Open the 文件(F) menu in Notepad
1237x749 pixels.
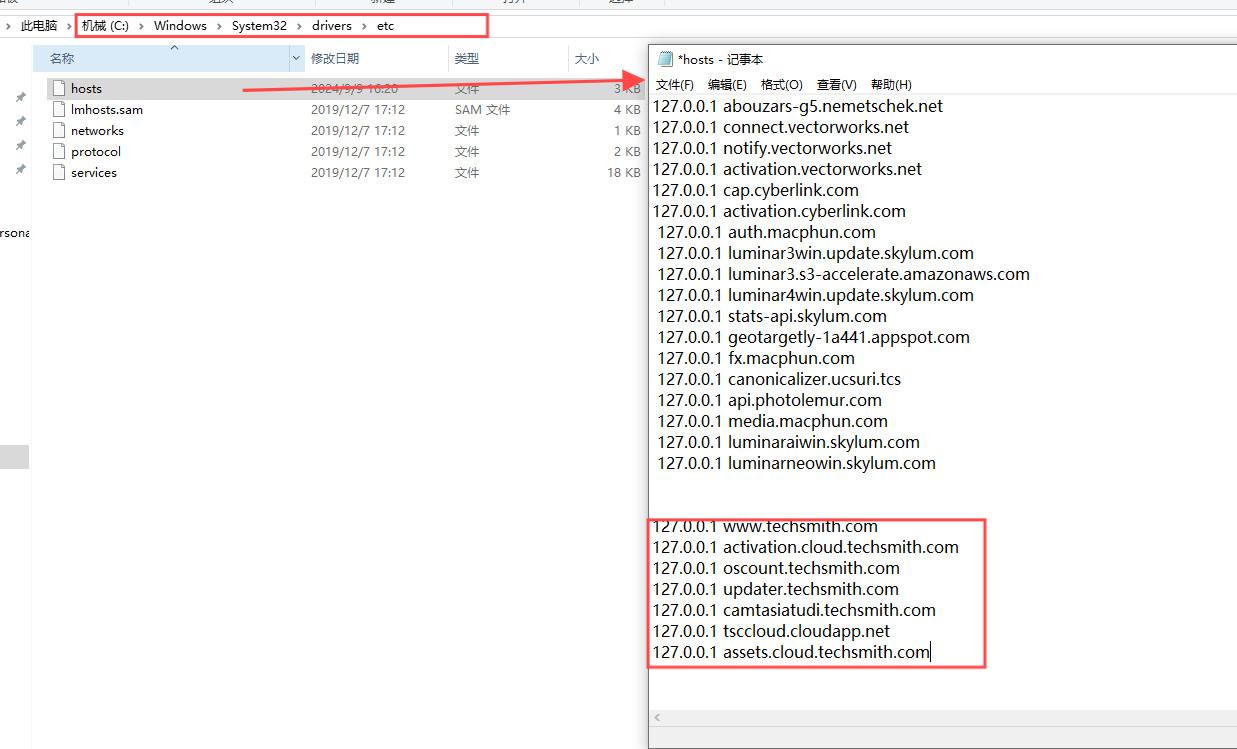tap(675, 85)
